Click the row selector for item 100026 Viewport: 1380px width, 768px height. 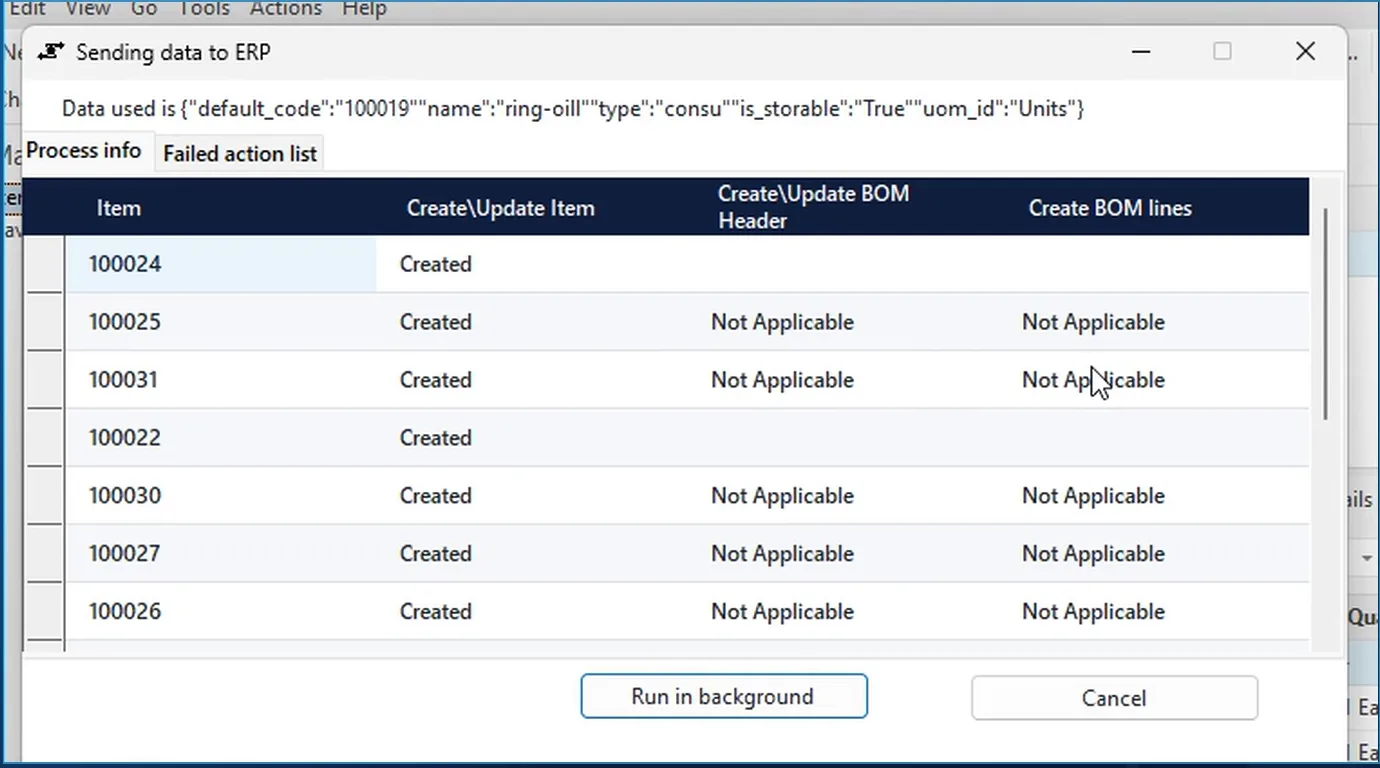pos(44,612)
